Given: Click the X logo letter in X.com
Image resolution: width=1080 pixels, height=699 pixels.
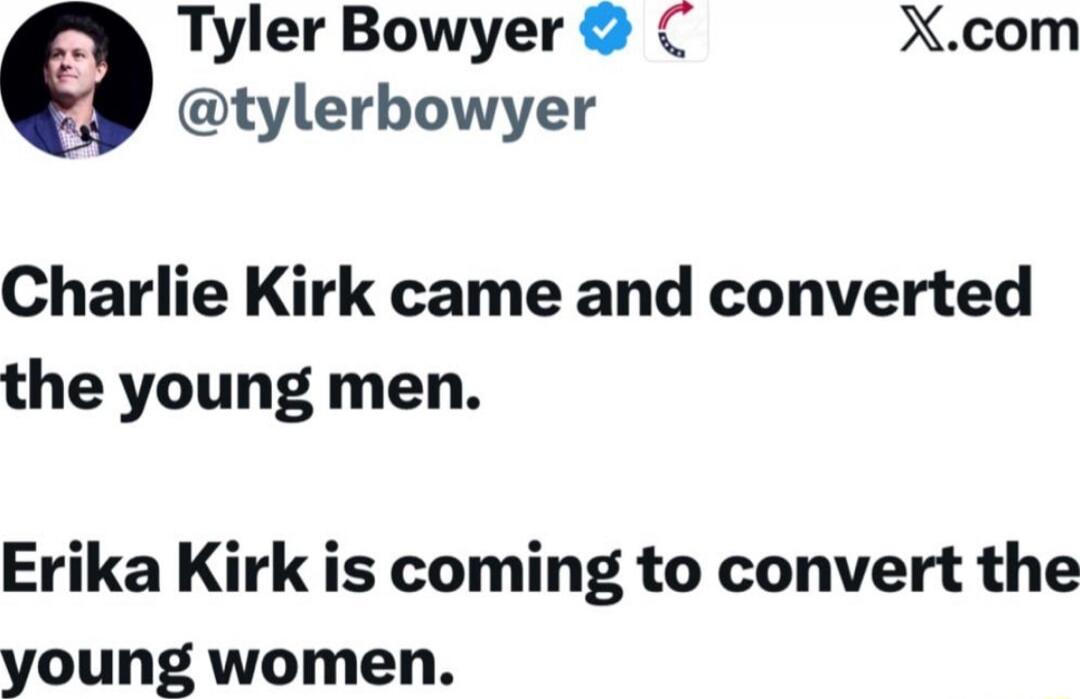Looking at the screenshot, I should [920, 35].
